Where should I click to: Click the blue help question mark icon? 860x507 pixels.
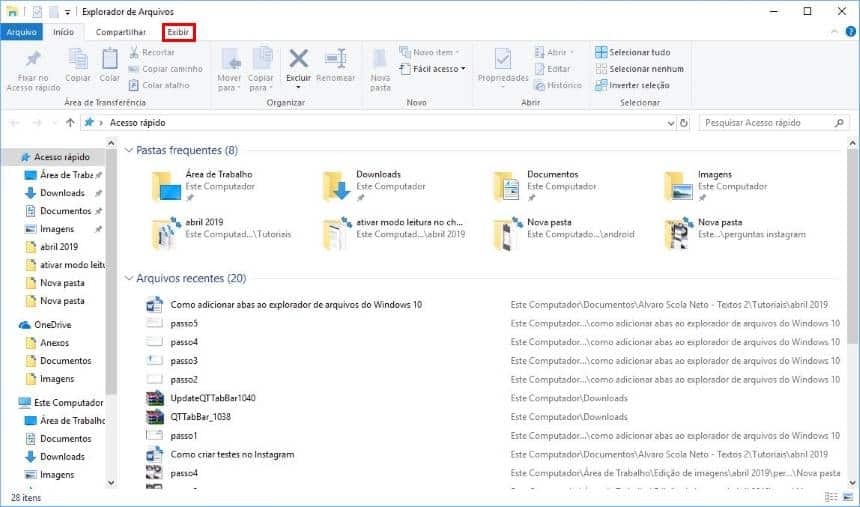tap(851, 32)
